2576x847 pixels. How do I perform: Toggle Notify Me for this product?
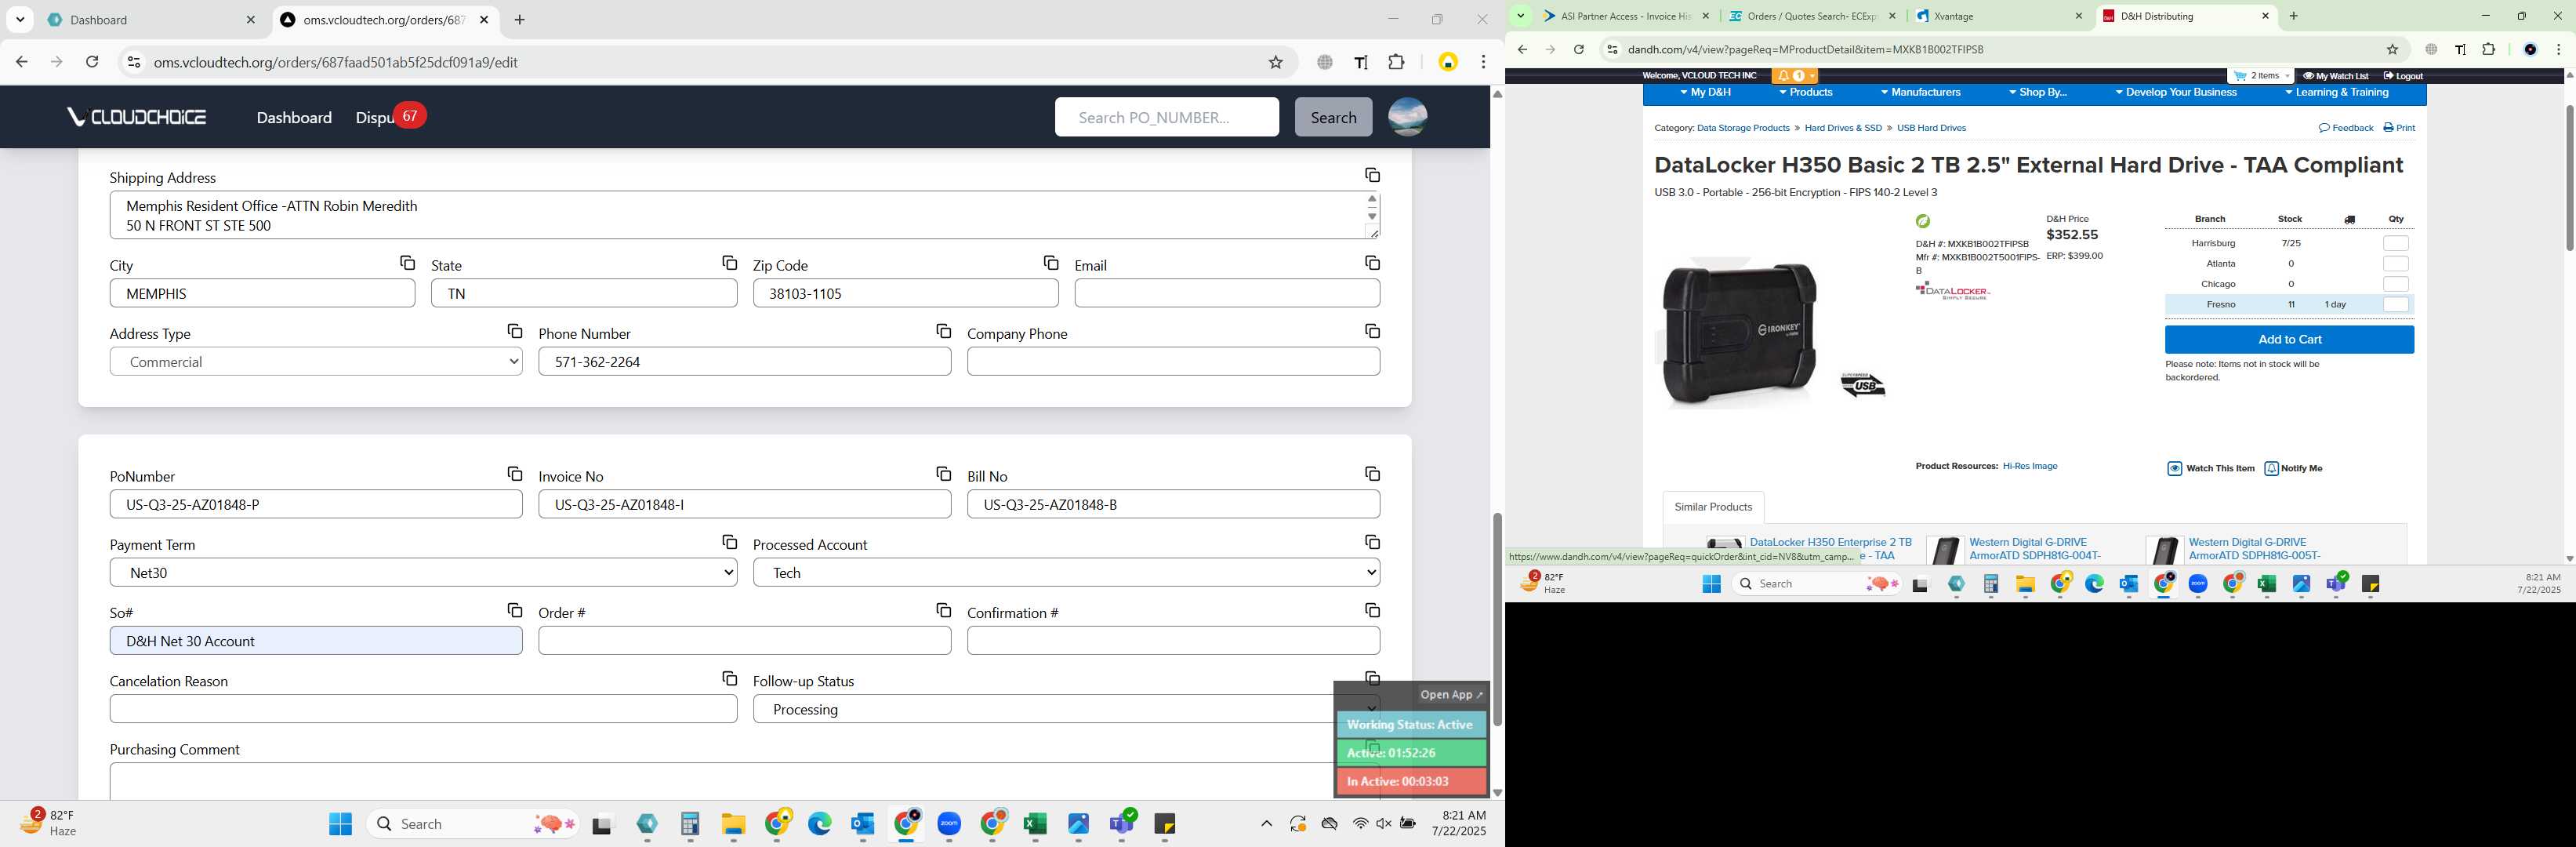coord(2293,469)
